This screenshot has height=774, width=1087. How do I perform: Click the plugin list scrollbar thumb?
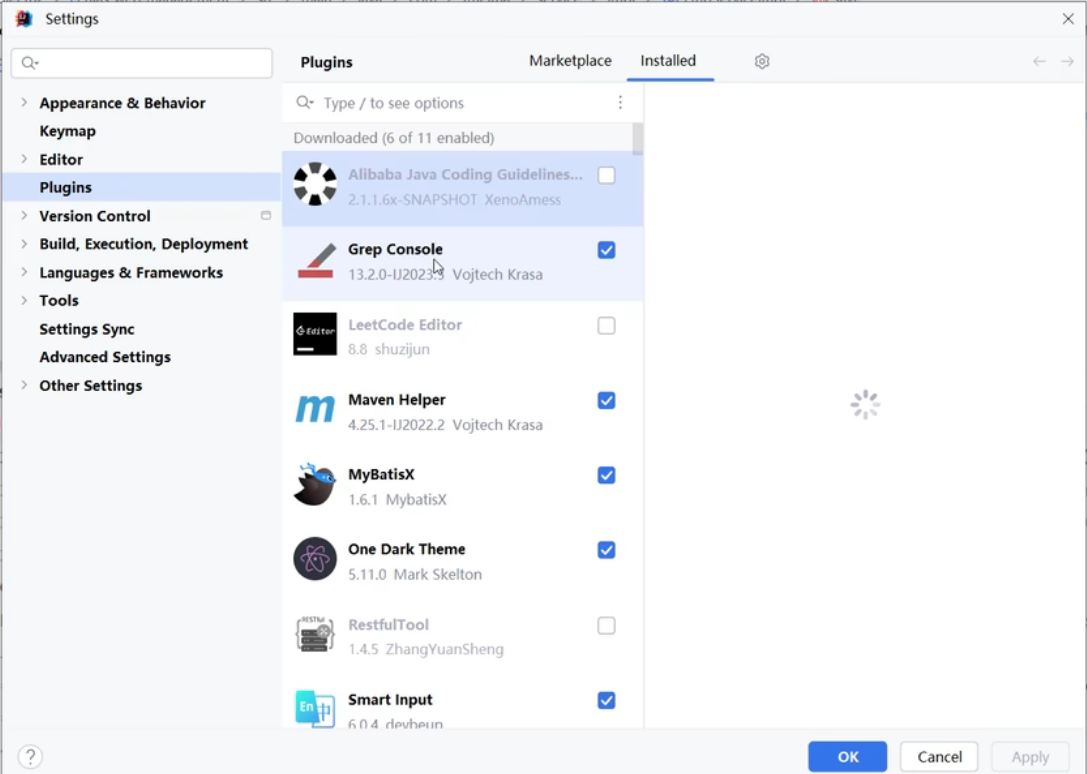point(638,139)
